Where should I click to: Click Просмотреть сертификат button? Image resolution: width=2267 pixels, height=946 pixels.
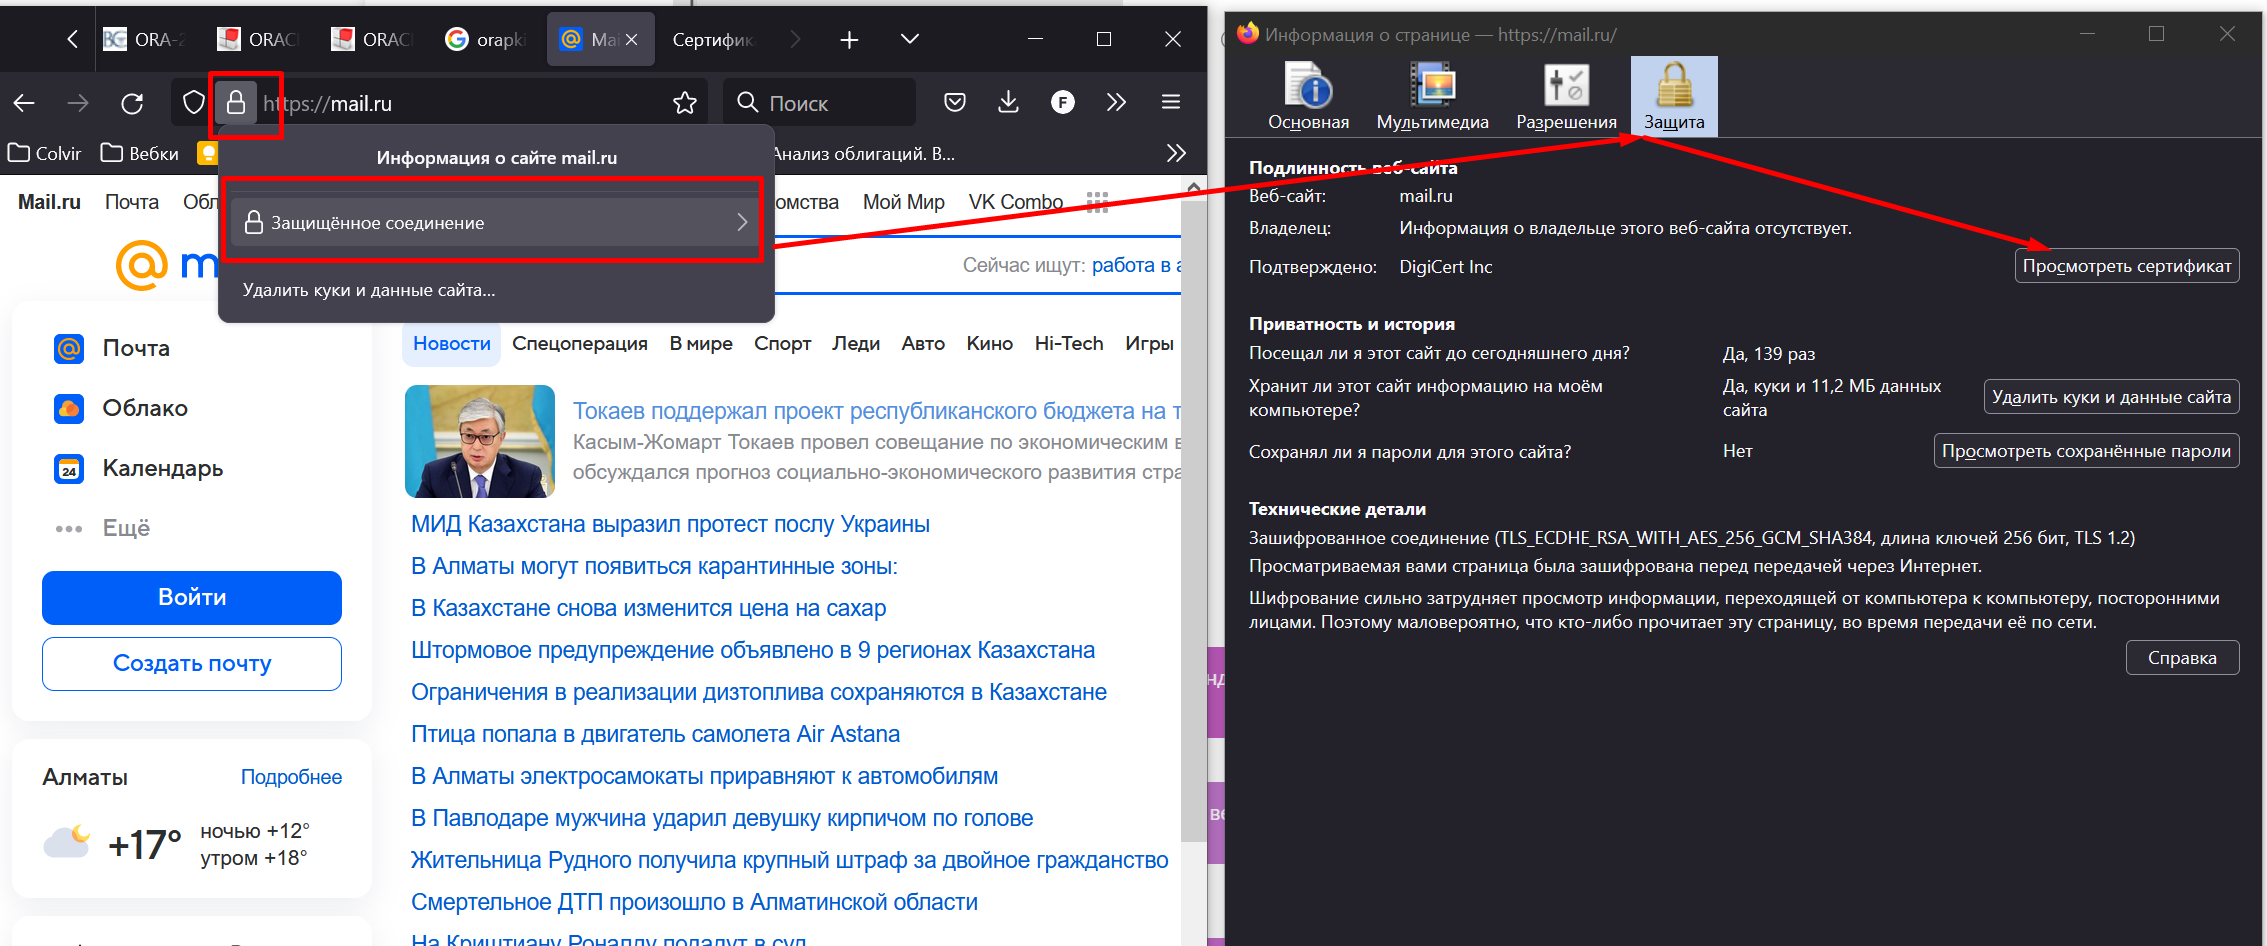[x=2126, y=266]
